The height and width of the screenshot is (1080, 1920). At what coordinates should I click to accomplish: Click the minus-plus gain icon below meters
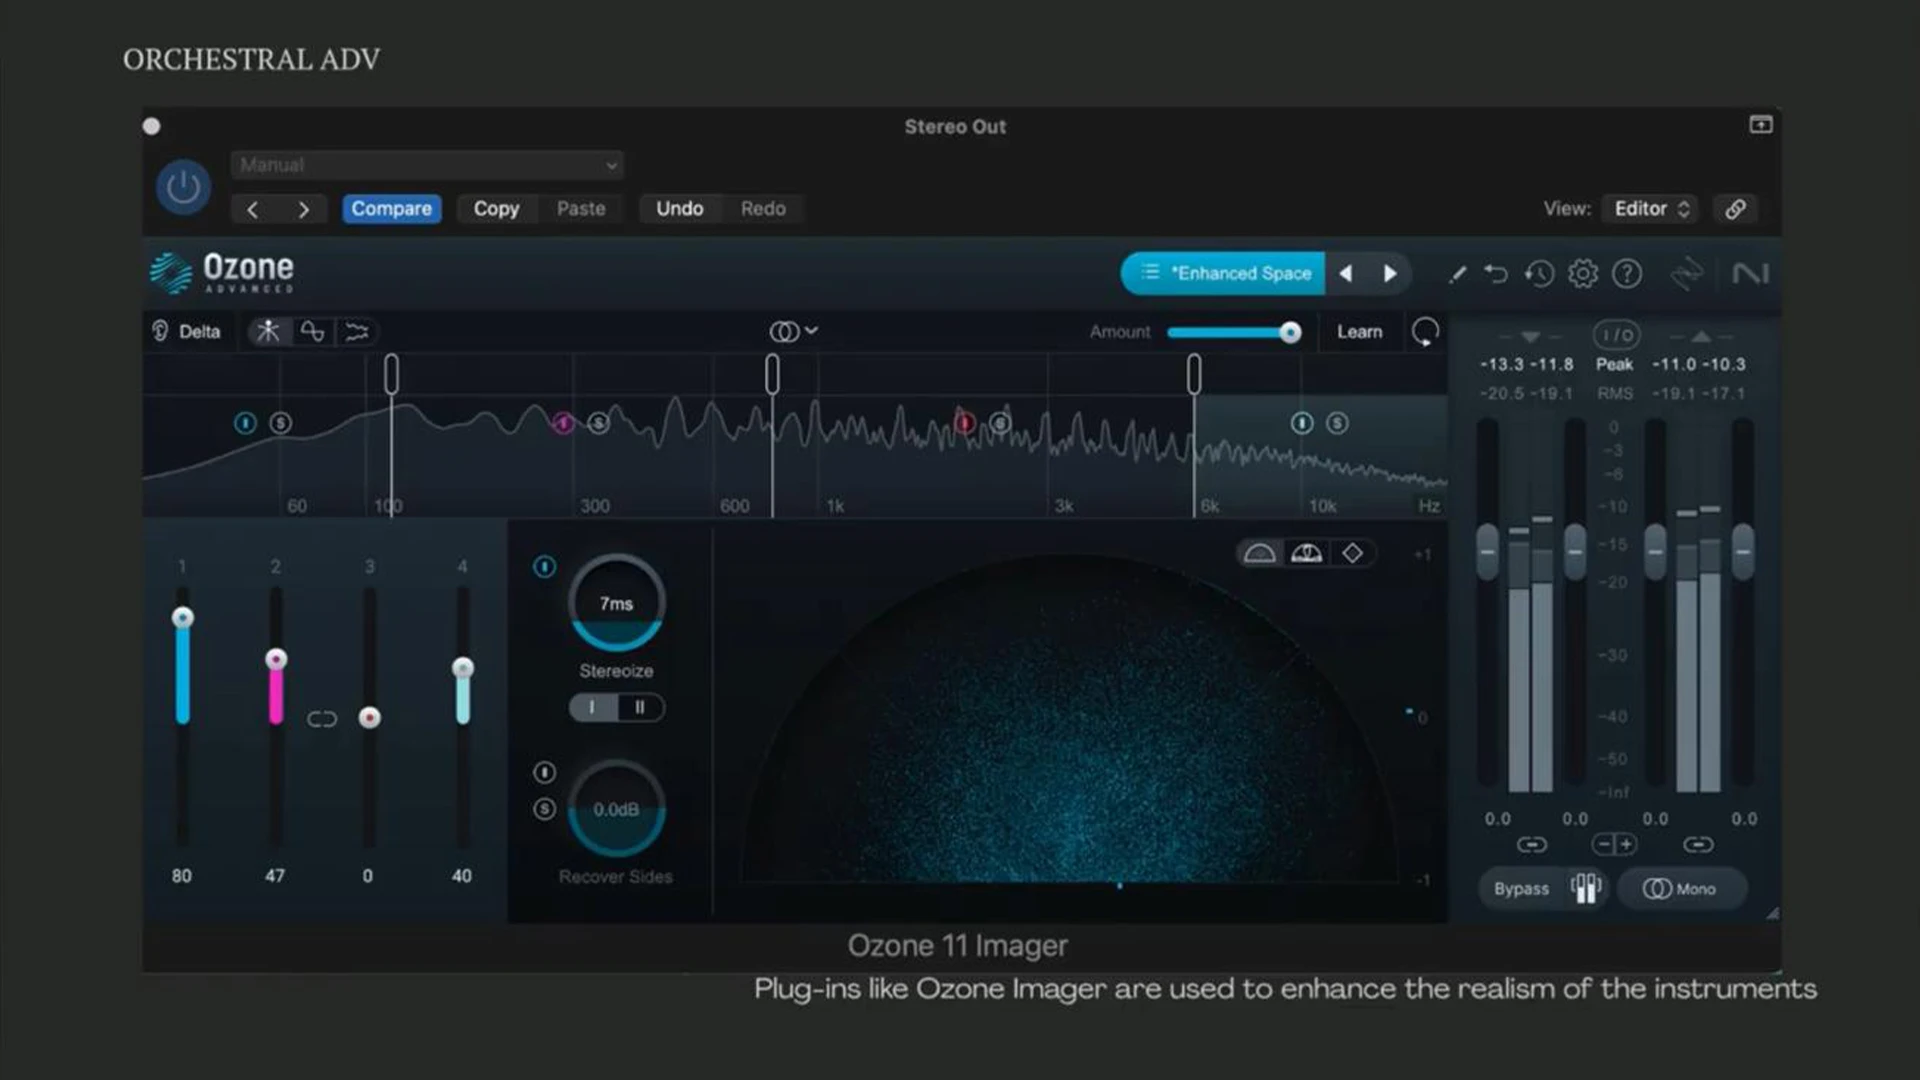click(1614, 845)
